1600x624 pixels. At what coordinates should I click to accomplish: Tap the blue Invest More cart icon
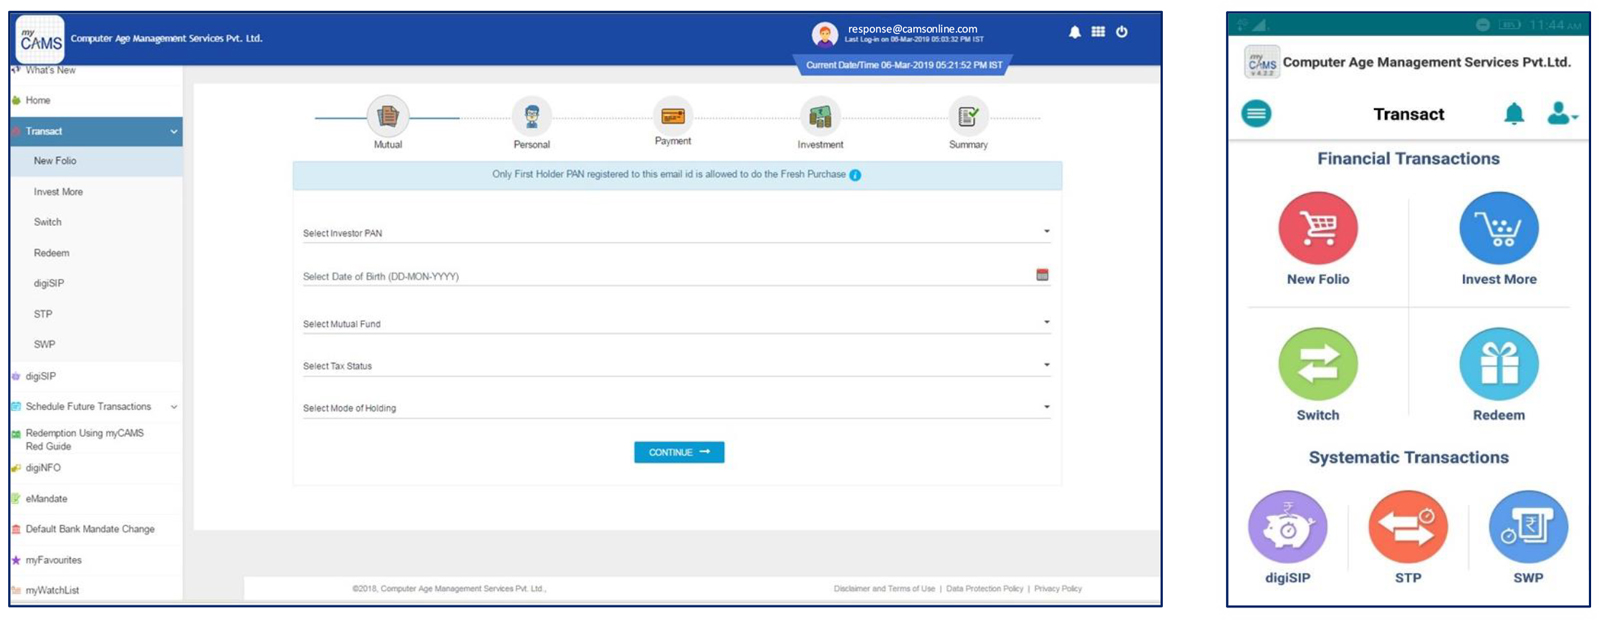click(1498, 229)
